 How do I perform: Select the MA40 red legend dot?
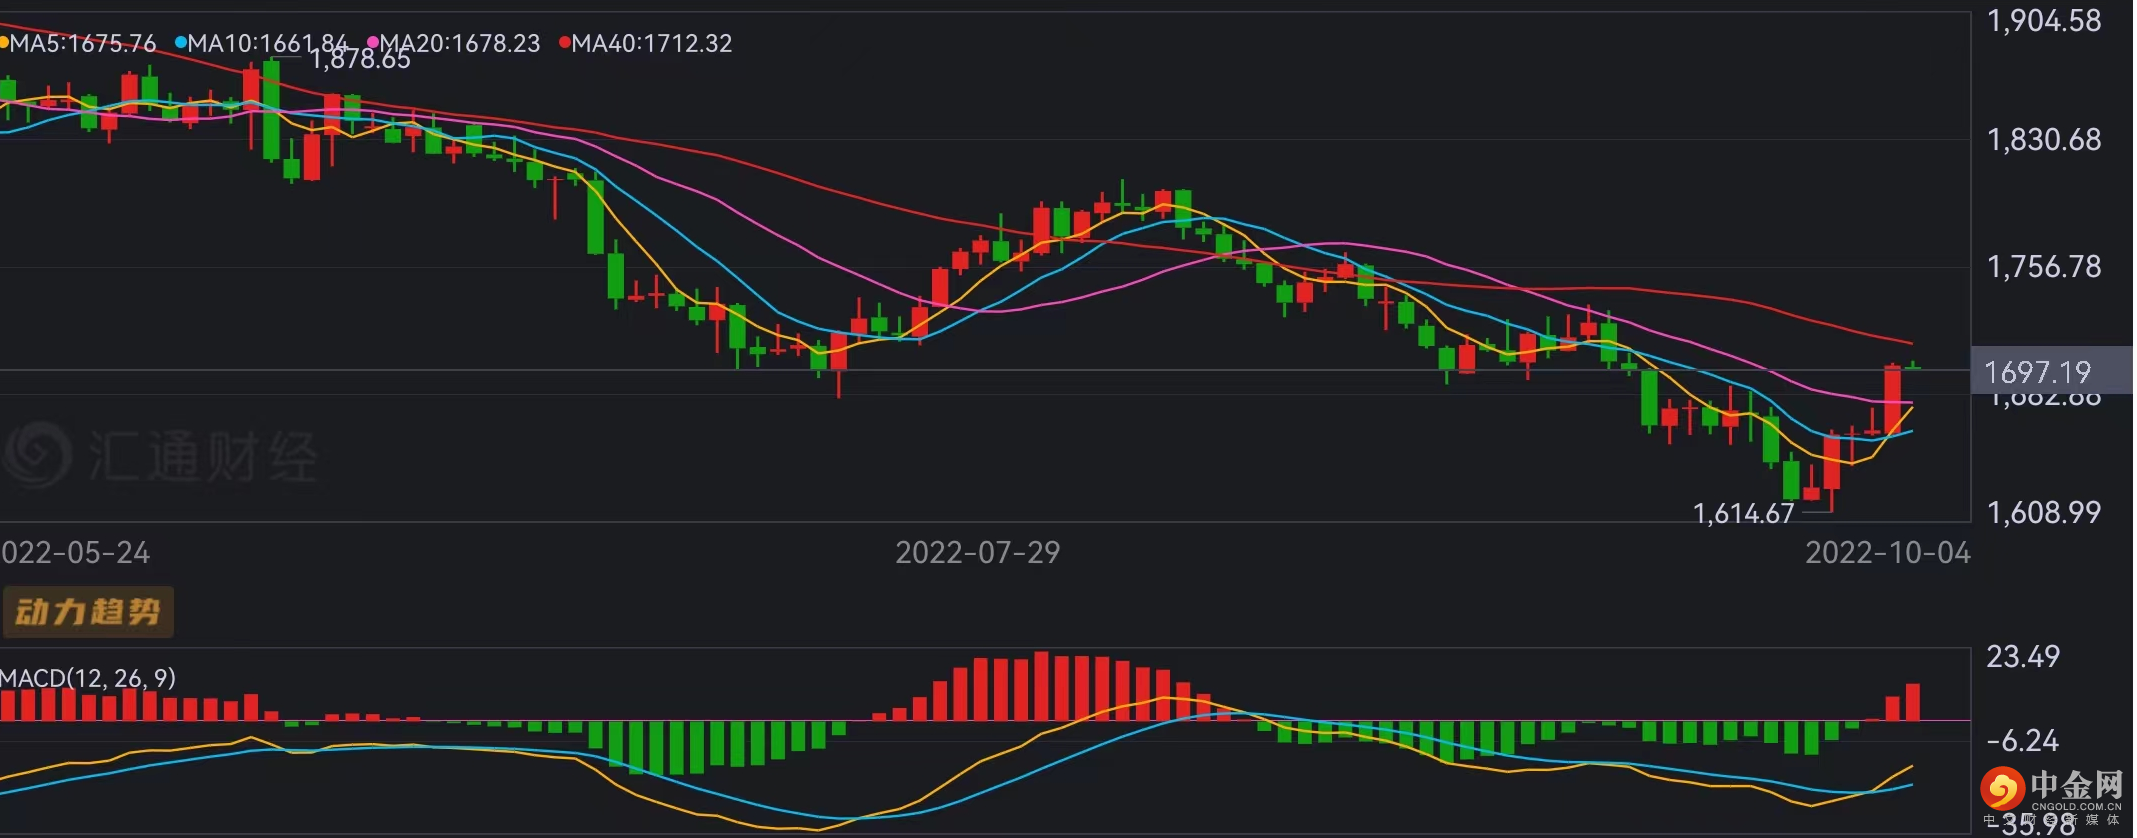click(565, 42)
